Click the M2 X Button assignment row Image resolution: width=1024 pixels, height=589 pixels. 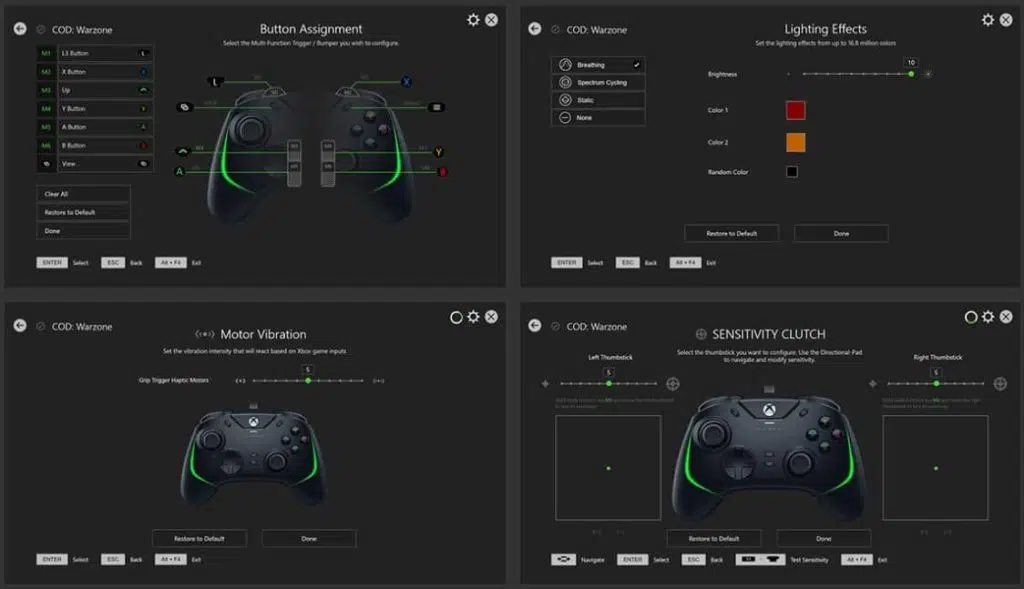(x=95, y=72)
